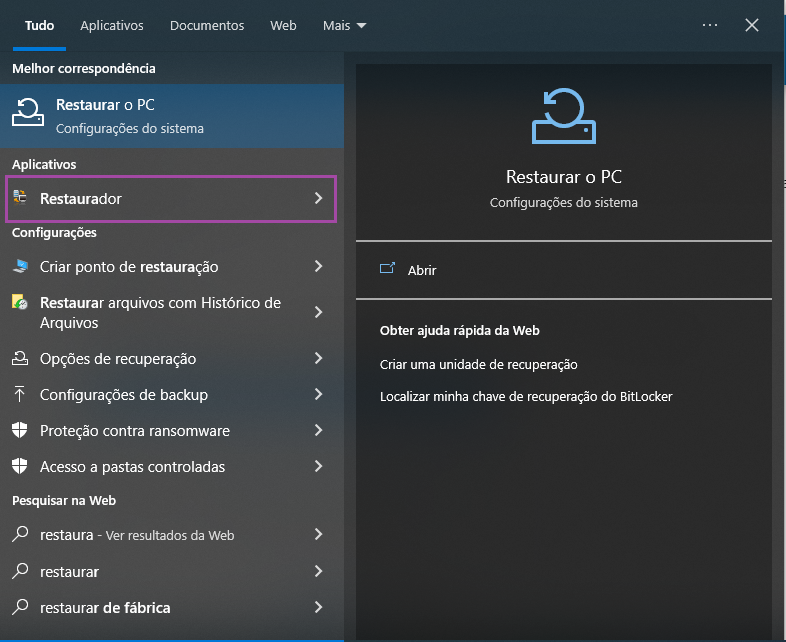Expand the 'restaurar' web suggestion chevron
The width and height of the screenshot is (786, 642).
pos(318,571)
